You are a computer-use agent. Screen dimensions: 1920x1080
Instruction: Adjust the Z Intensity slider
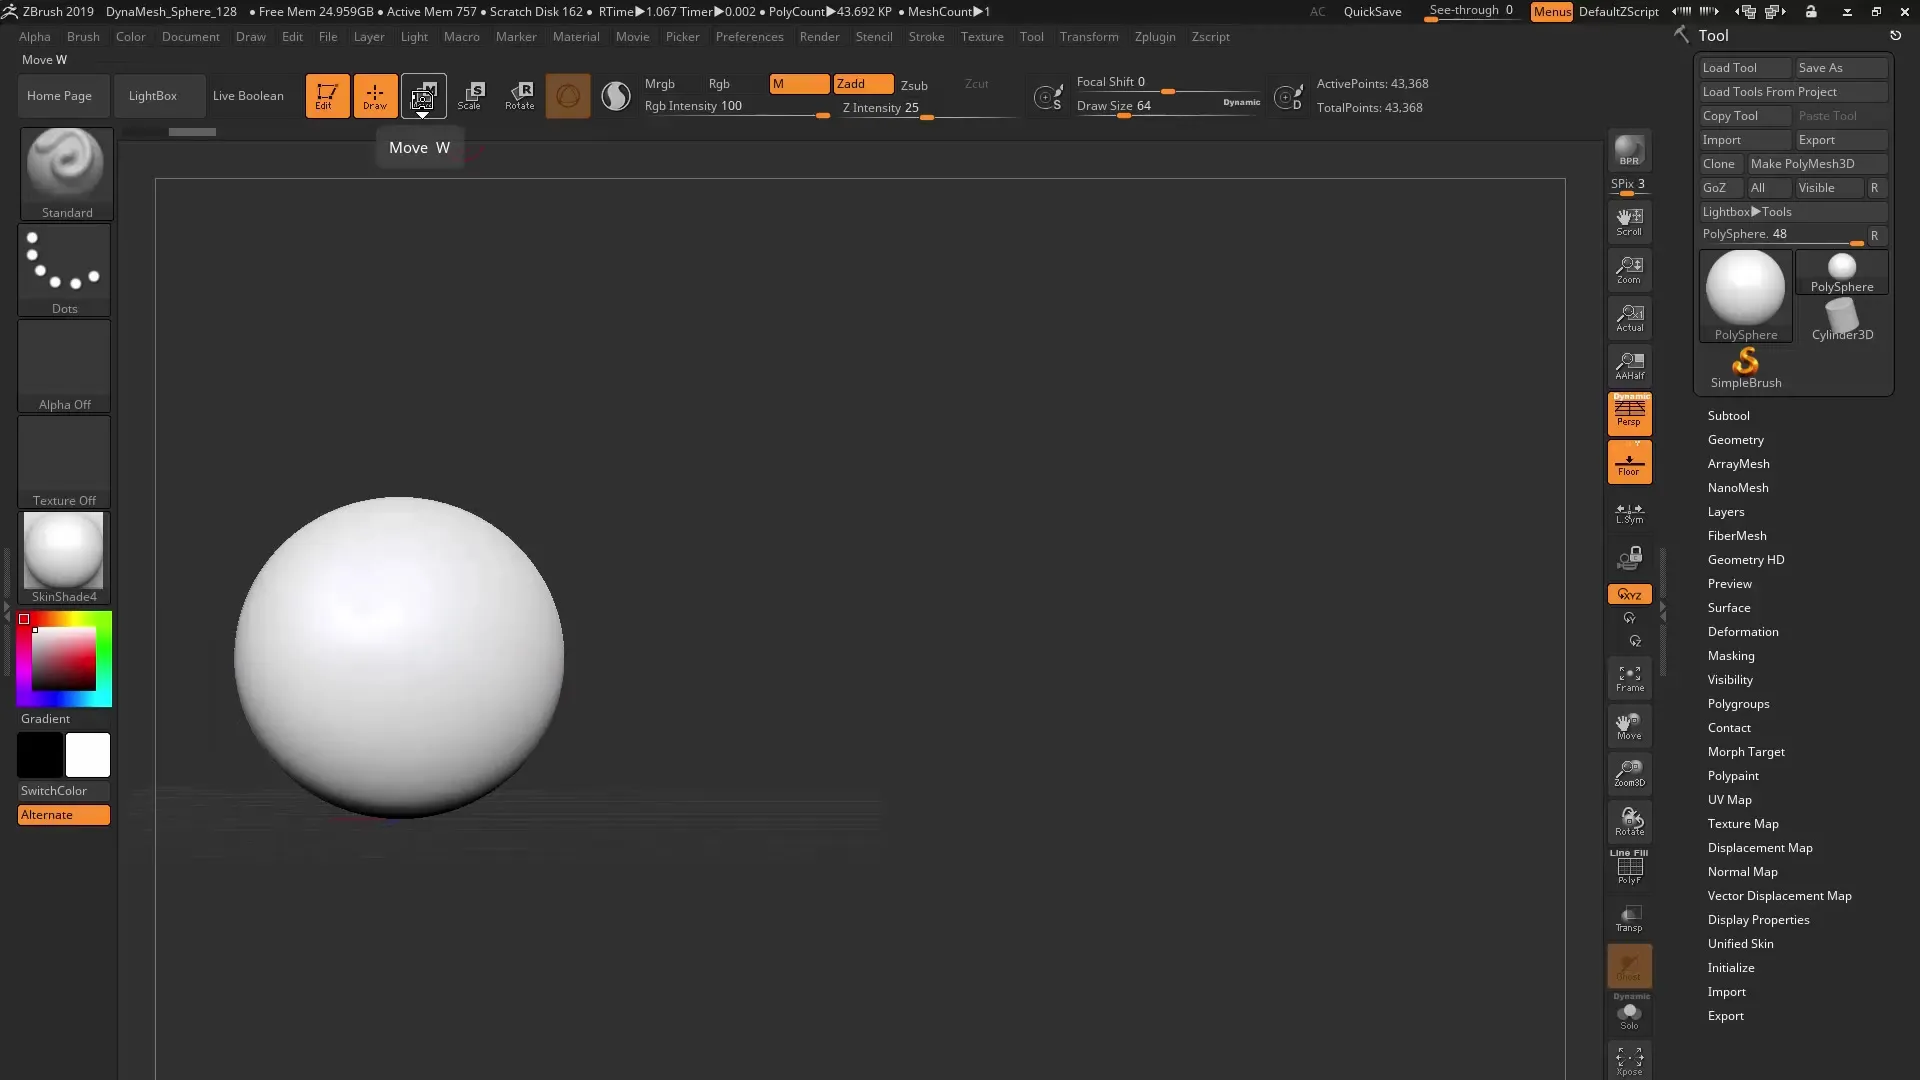(x=929, y=109)
